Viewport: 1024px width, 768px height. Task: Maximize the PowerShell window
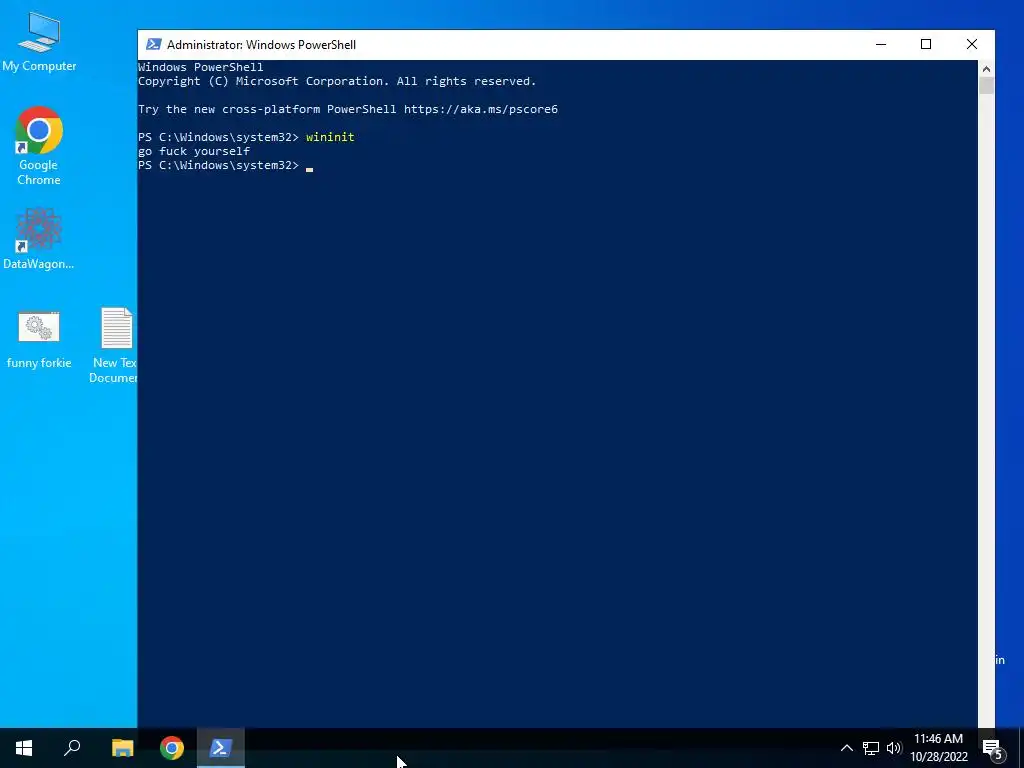pos(926,44)
